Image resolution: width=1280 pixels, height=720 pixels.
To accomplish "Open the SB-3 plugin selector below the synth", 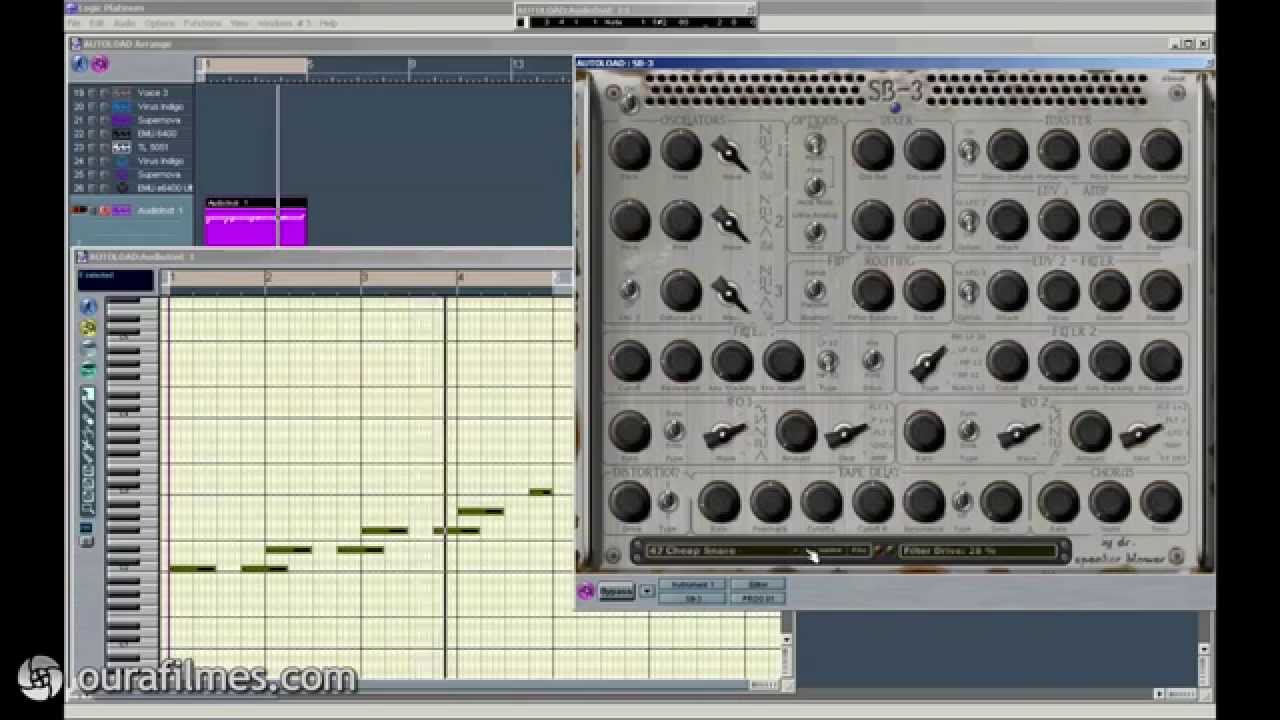I will pyautogui.click(x=692, y=598).
